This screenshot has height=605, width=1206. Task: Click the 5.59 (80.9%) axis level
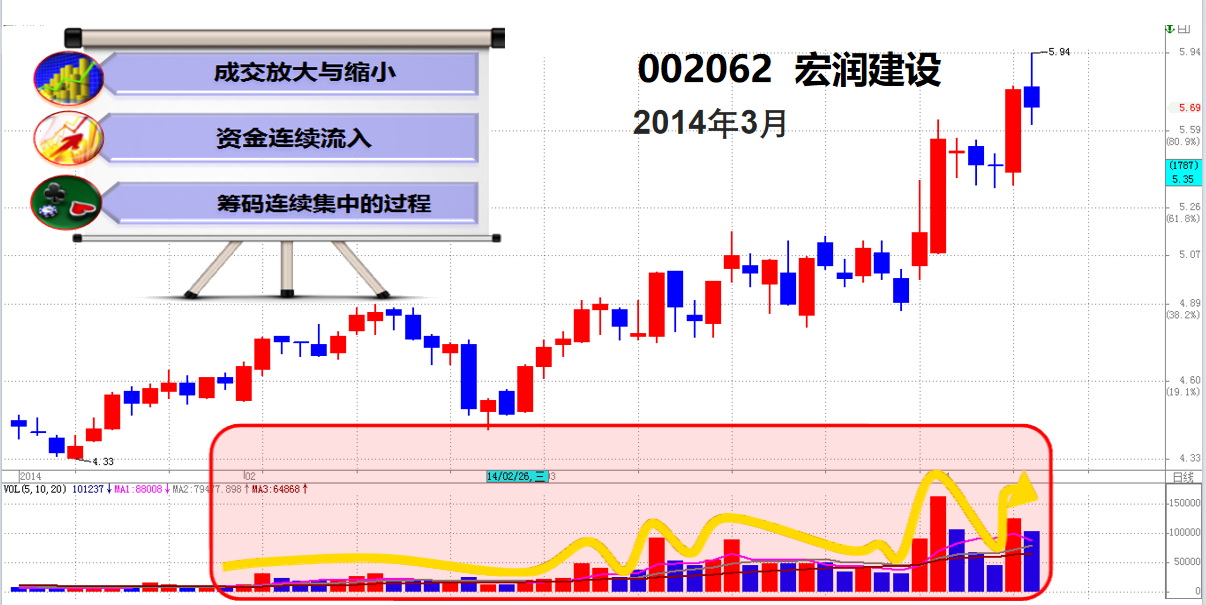click(1184, 136)
